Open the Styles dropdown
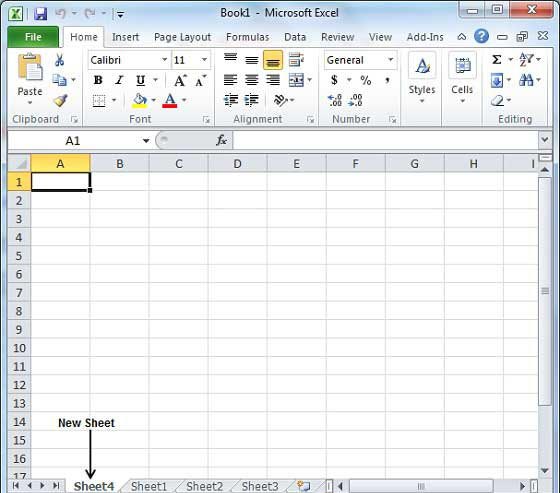Image resolution: width=560 pixels, height=493 pixels. click(x=422, y=78)
